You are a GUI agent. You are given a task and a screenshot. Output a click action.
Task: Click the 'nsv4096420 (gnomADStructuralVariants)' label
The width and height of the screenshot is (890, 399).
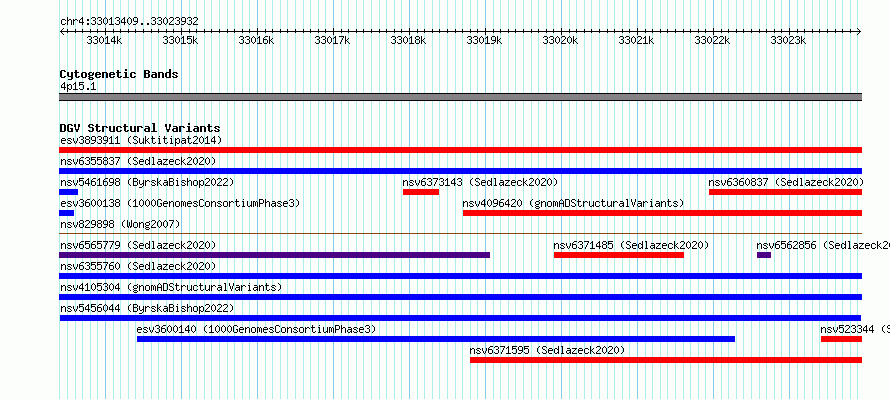(x=573, y=203)
